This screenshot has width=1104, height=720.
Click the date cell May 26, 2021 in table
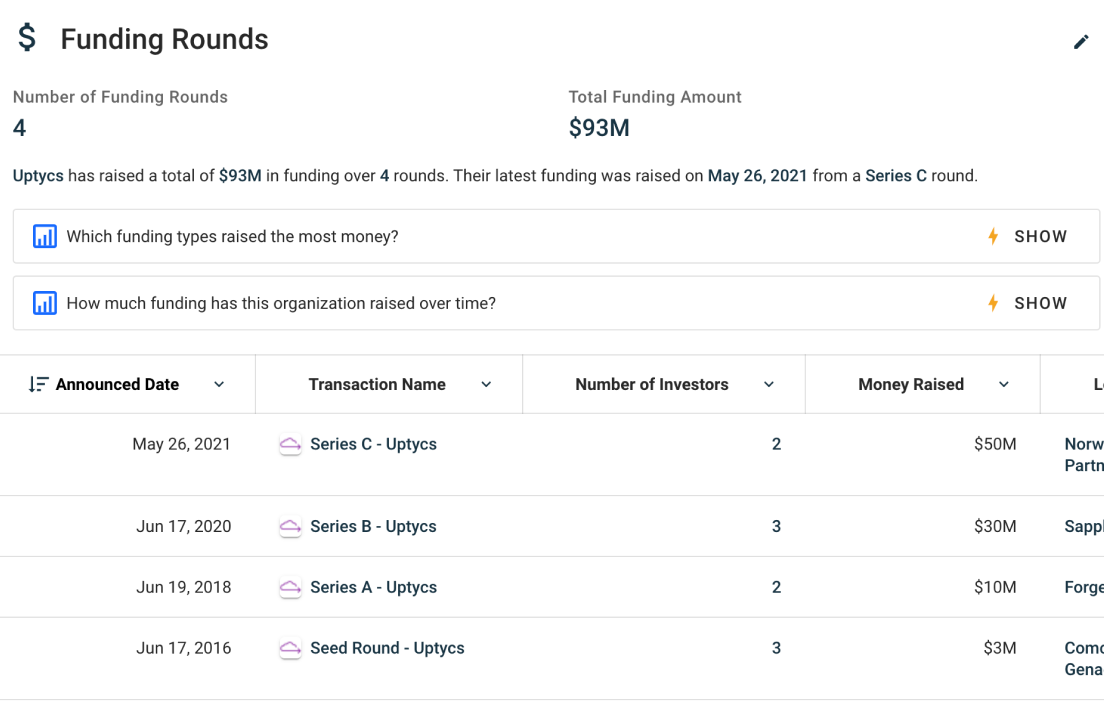point(181,444)
